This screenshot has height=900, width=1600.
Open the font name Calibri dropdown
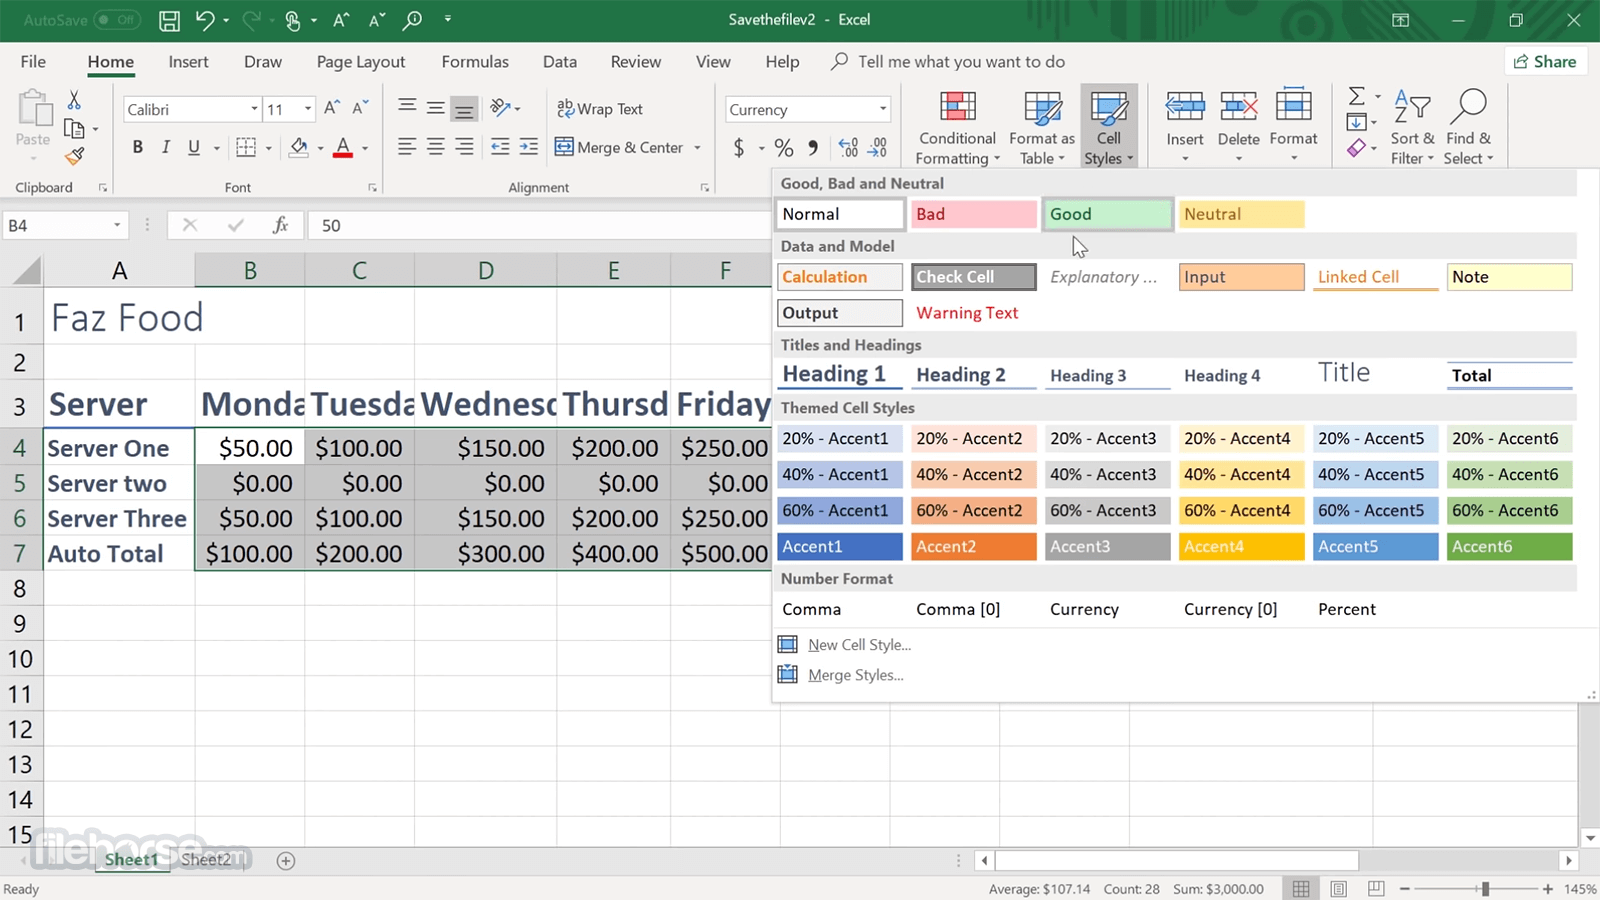tap(254, 109)
